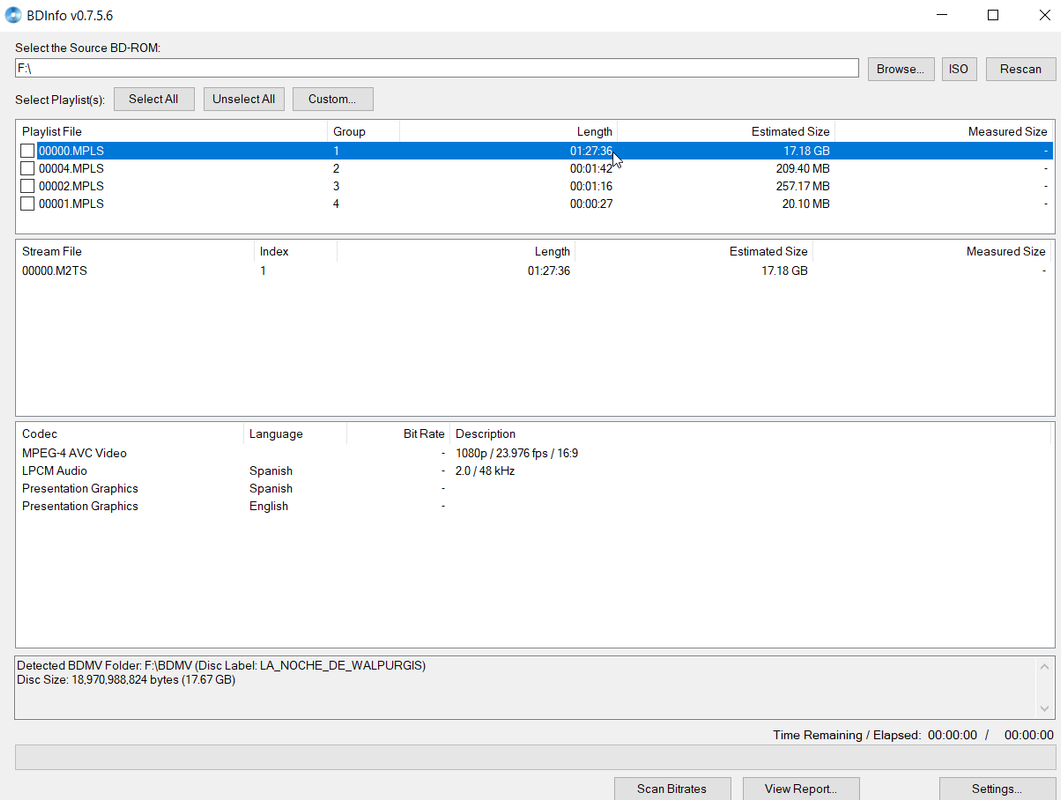Click the Detected BDMV Folder log line
Screen dimensions: 1061x800
point(221,665)
